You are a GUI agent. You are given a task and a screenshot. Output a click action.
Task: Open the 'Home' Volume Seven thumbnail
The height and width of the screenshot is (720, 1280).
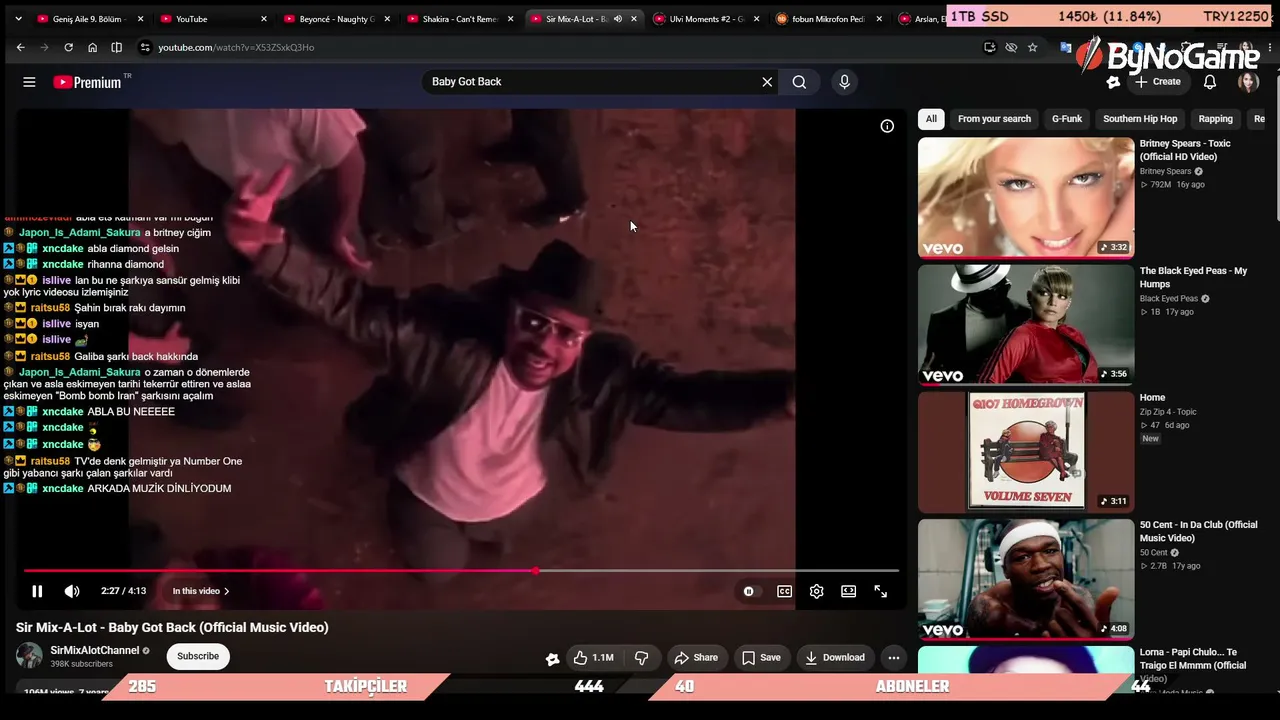point(1026,452)
